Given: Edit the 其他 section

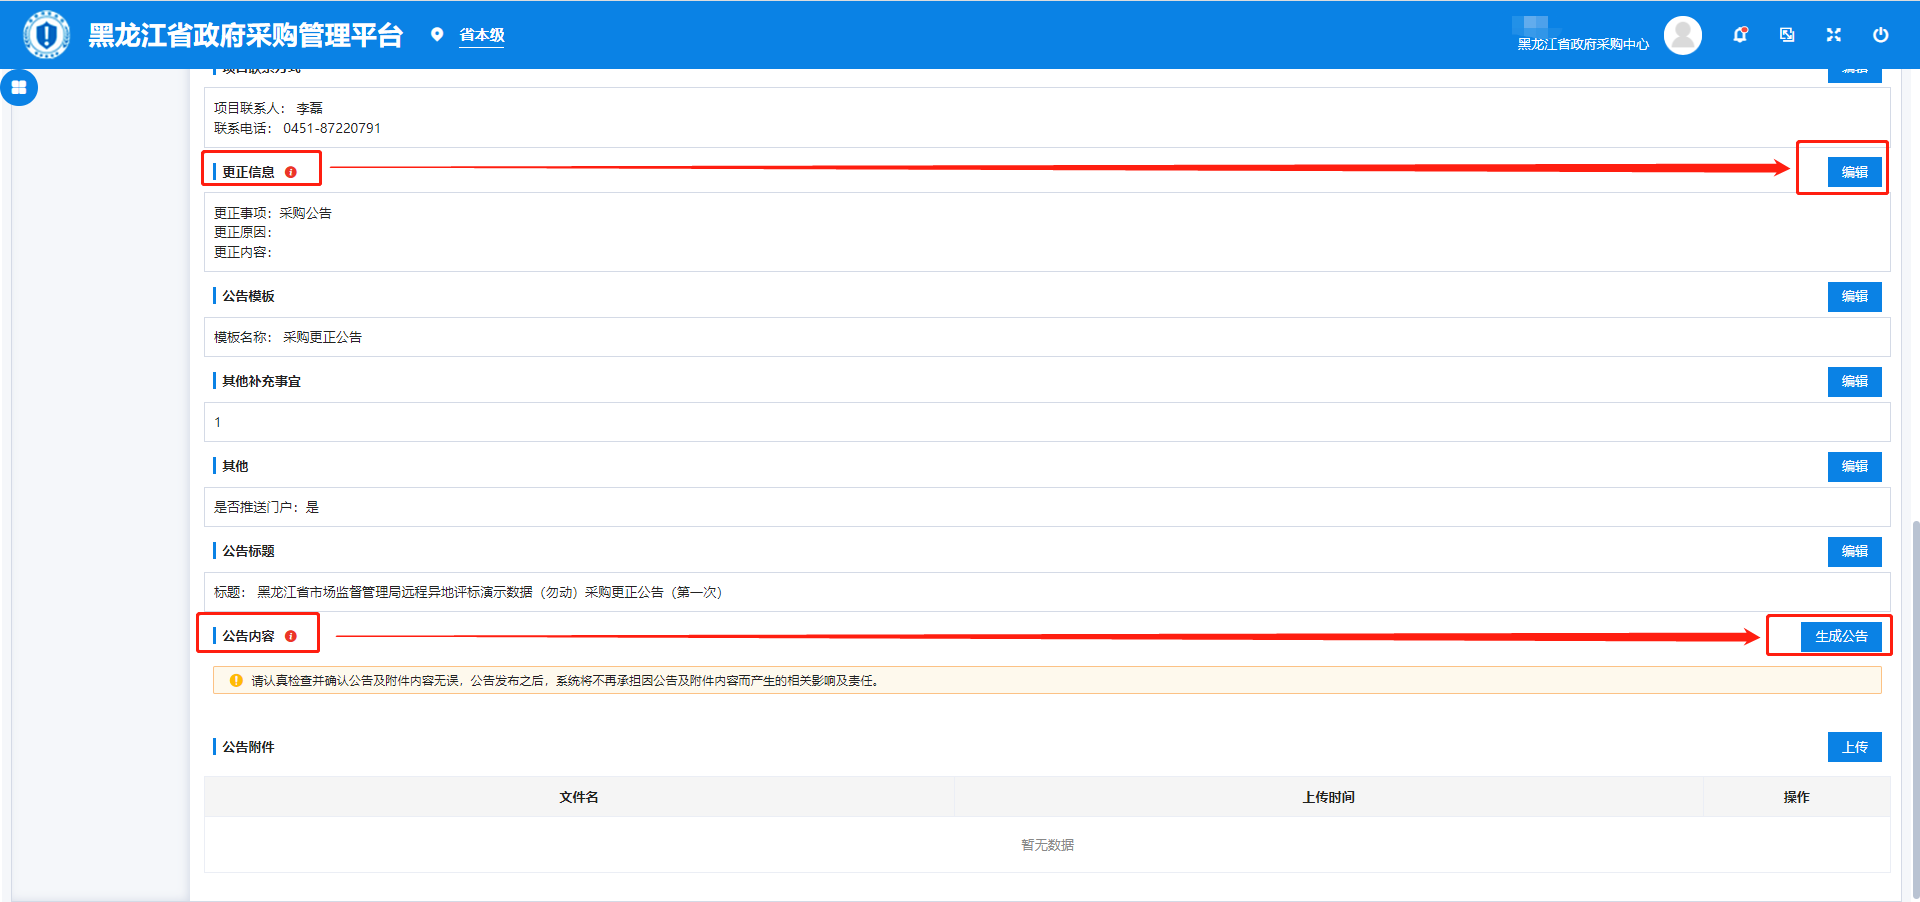Looking at the screenshot, I should coord(1855,466).
